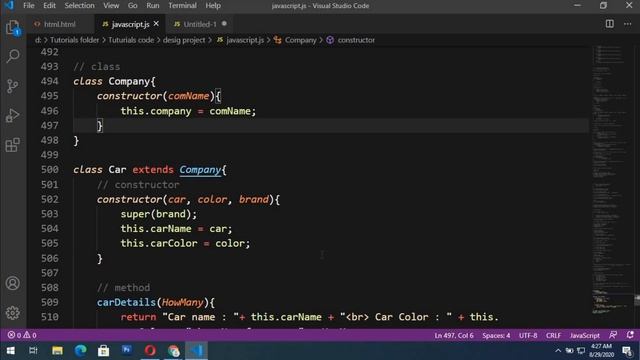Open notifications bell in status bar

[x=630, y=335]
